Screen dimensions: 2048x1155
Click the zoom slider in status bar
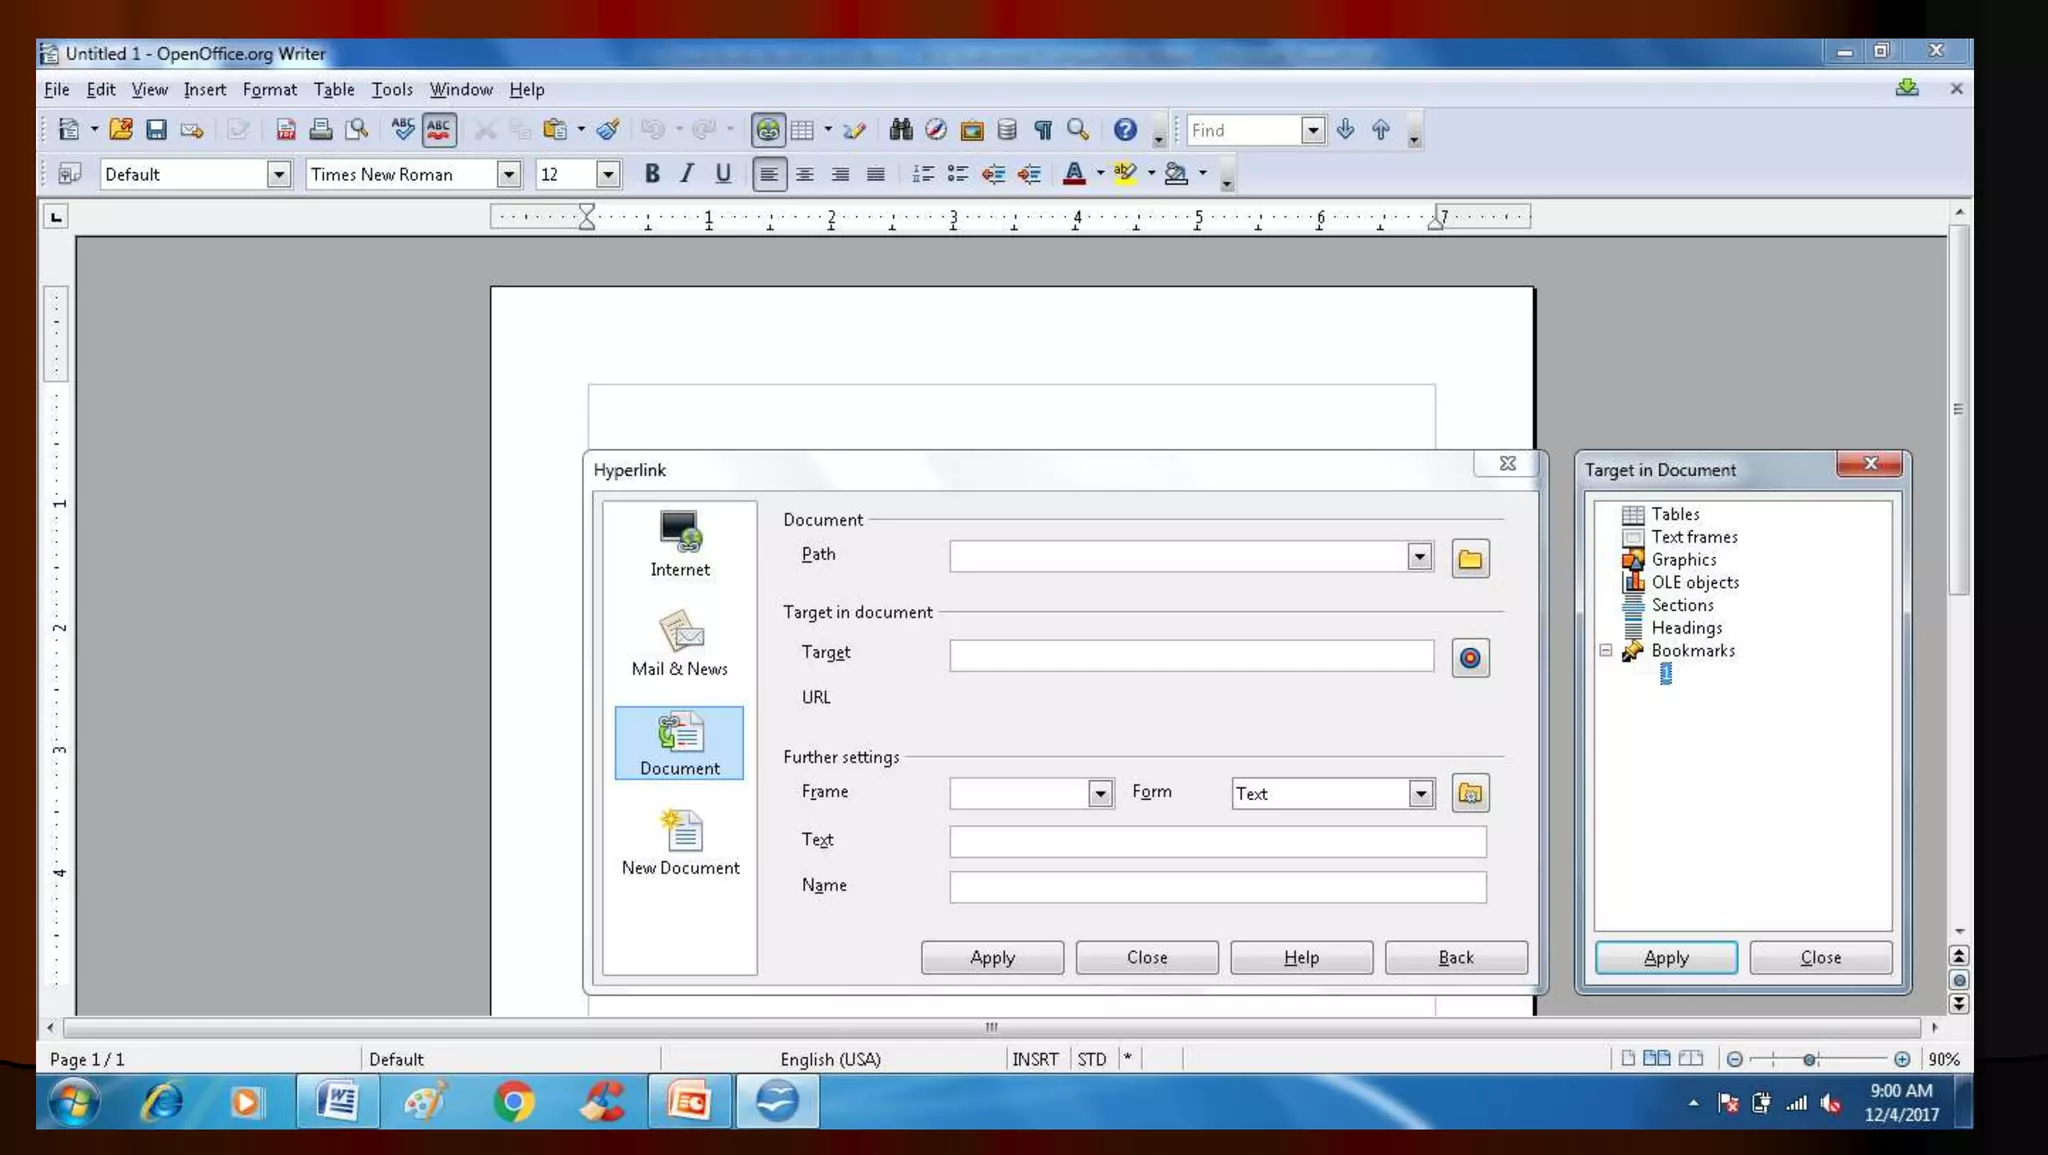(1809, 1059)
